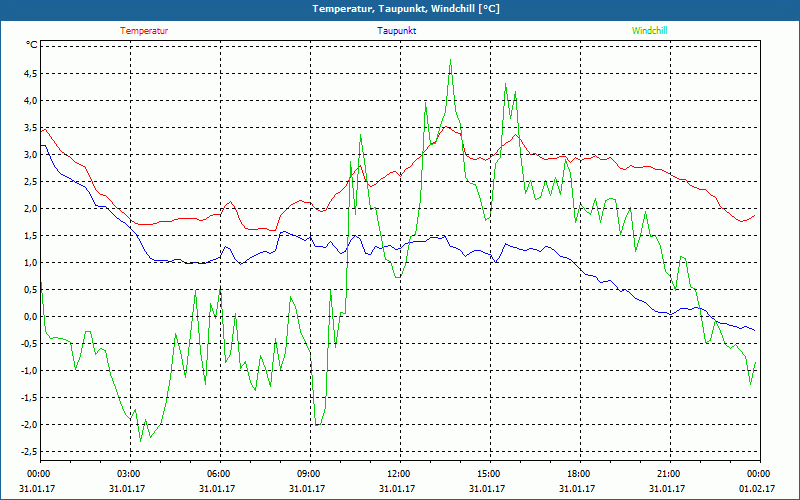Viewport: 800px width, 500px height.
Task: Click the y-axis value '3,0'
Action: (x=31, y=155)
